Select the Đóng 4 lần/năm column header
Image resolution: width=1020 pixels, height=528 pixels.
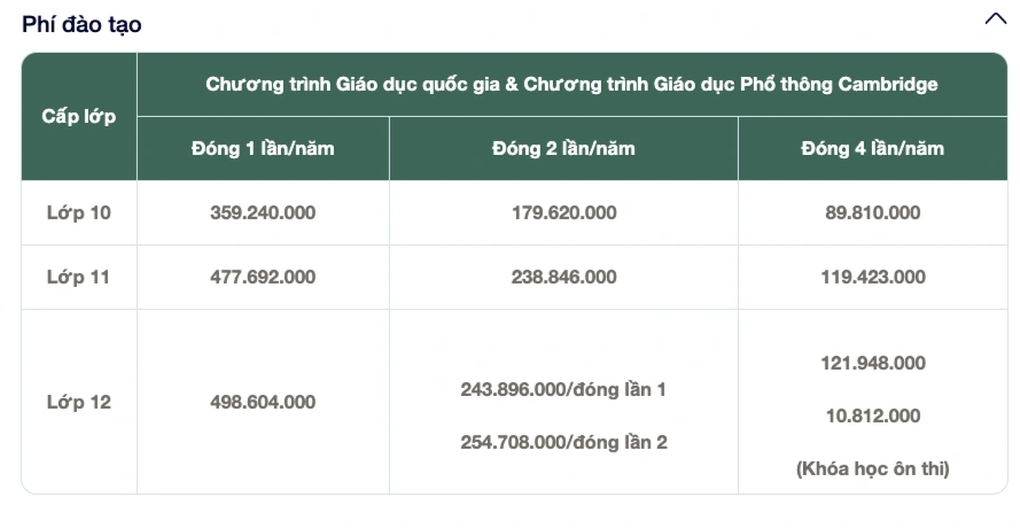(873, 149)
